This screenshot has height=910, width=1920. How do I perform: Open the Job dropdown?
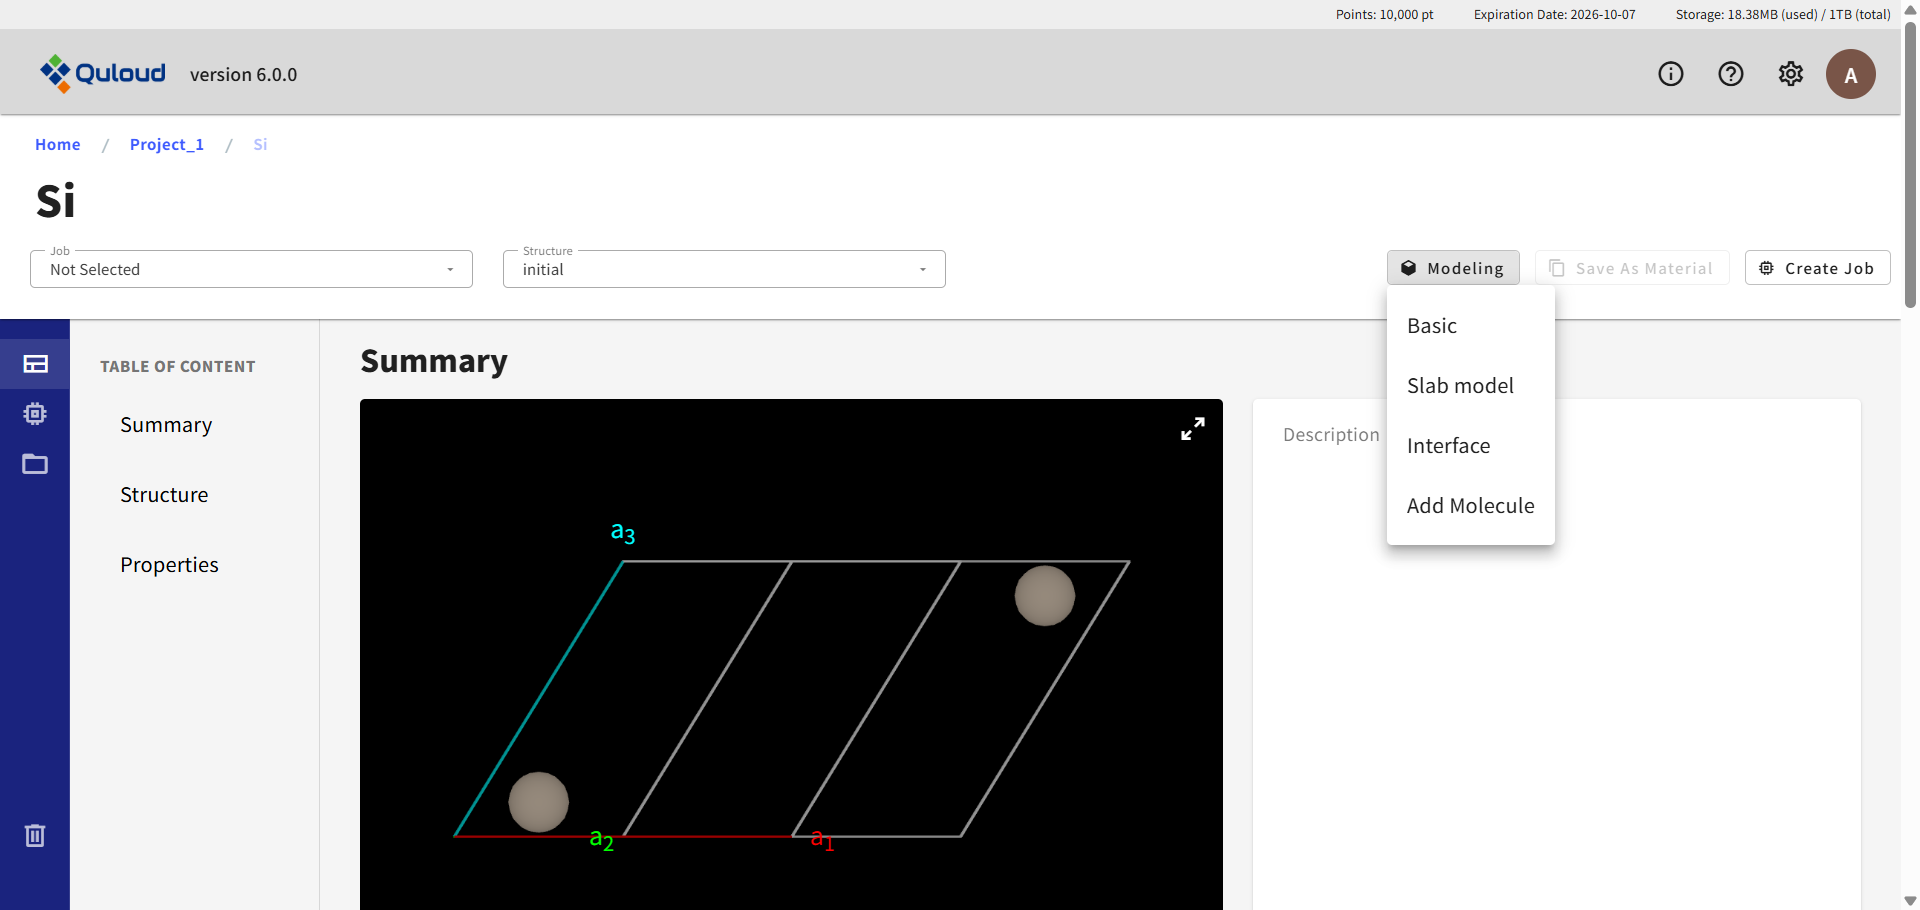pyautogui.click(x=251, y=269)
